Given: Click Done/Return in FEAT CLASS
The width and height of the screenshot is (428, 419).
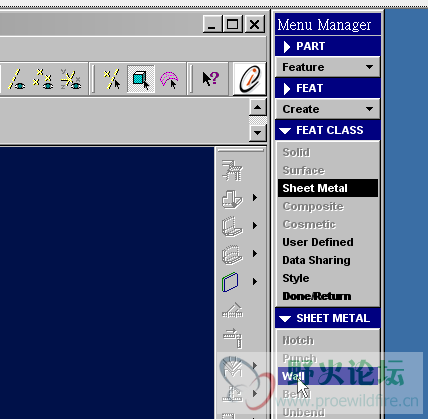Looking at the screenshot, I should [317, 296].
